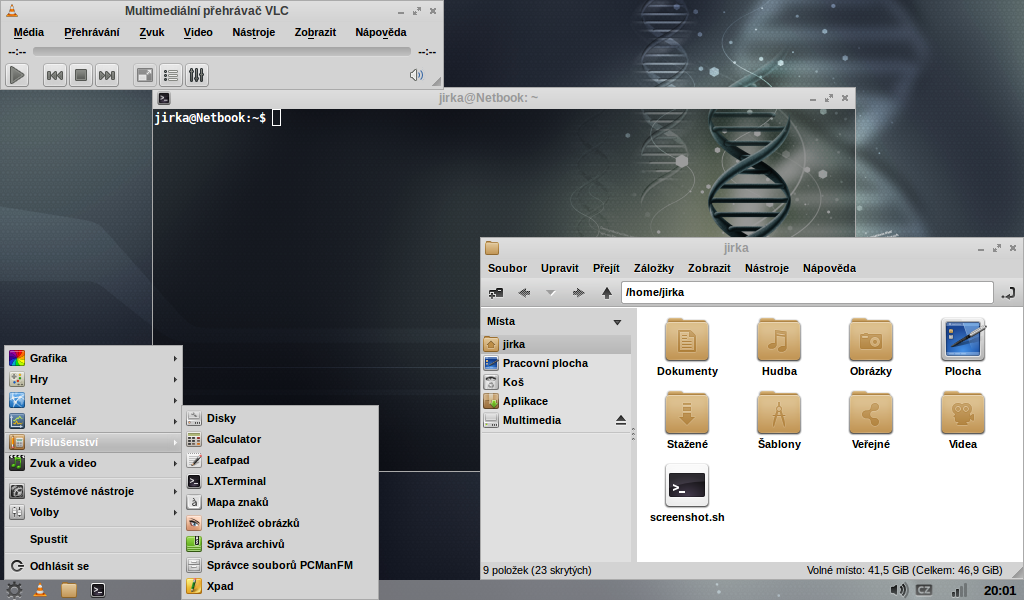
Task: Expand the Internet submenu
Action: point(93,400)
